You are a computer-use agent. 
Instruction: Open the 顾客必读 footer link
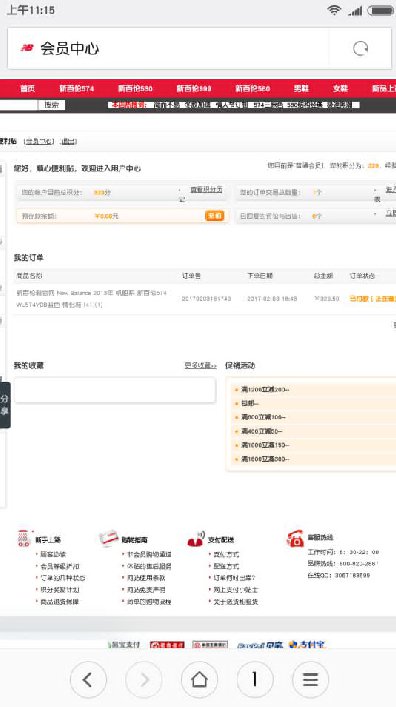point(53,554)
